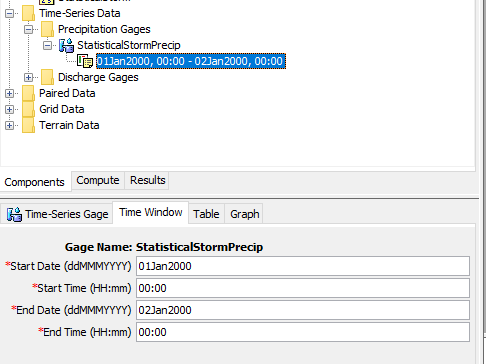Expand the Paired Data node
The image size is (486, 364).
(9, 93)
